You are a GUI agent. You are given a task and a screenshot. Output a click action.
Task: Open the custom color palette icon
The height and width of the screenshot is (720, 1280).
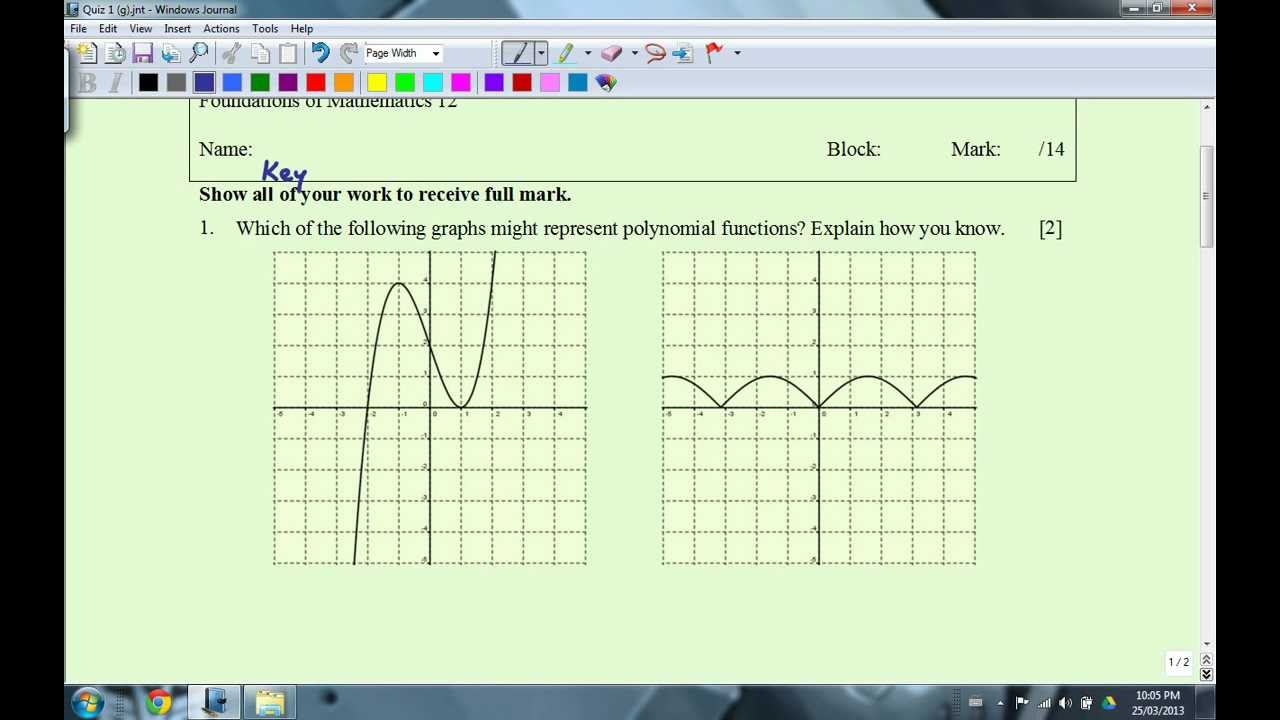tap(606, 83)
